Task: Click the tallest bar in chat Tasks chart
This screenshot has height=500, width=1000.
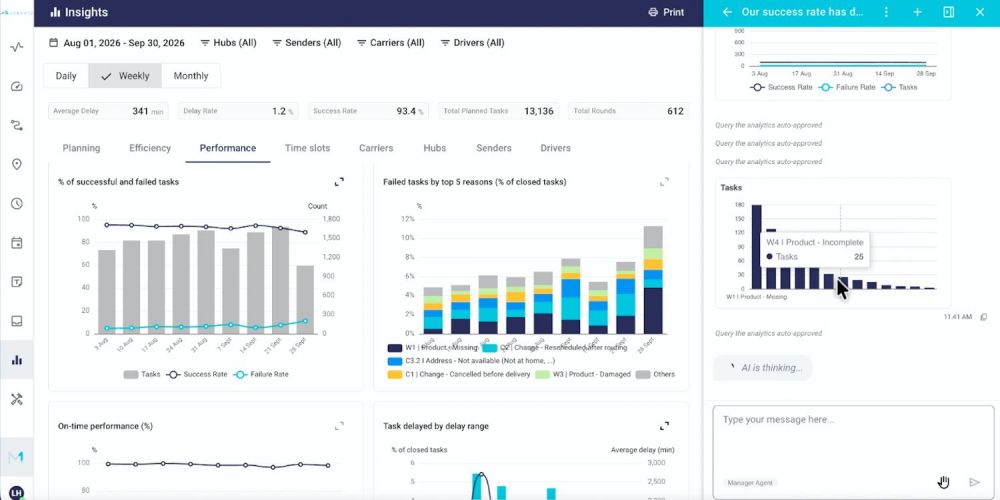Action: coord(756,247)
